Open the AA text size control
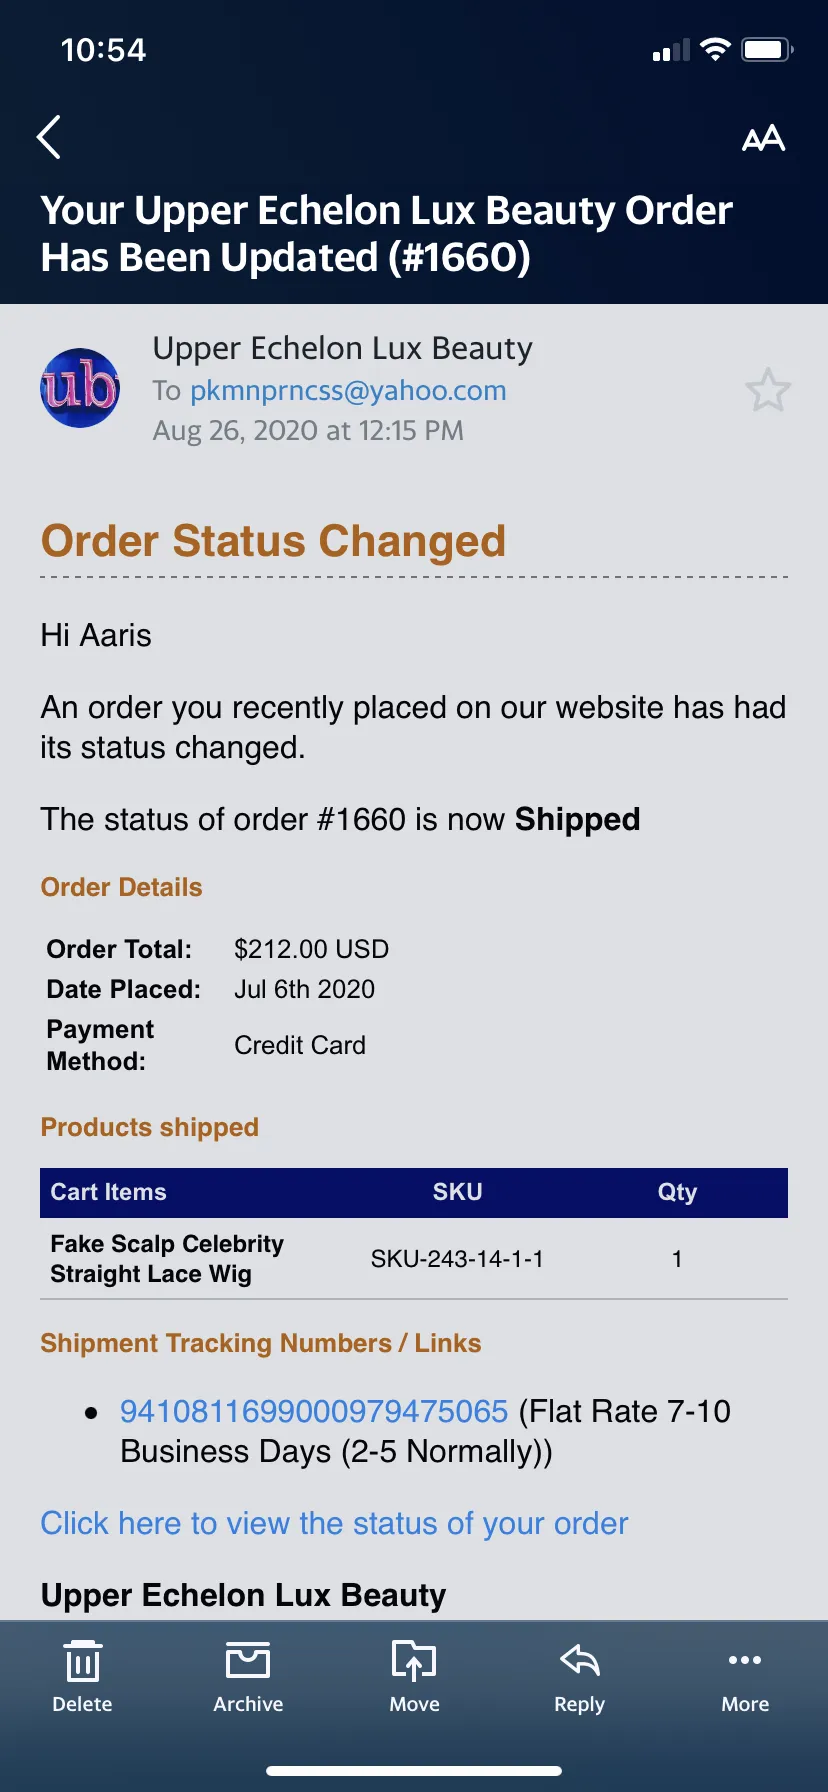828x1792 pixels. tap(763, 138)
